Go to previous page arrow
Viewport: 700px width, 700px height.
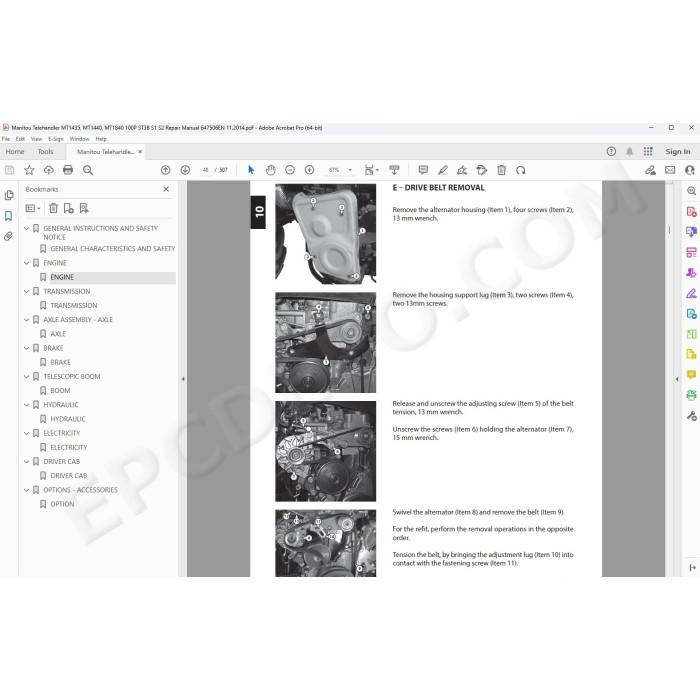(166, 170)
